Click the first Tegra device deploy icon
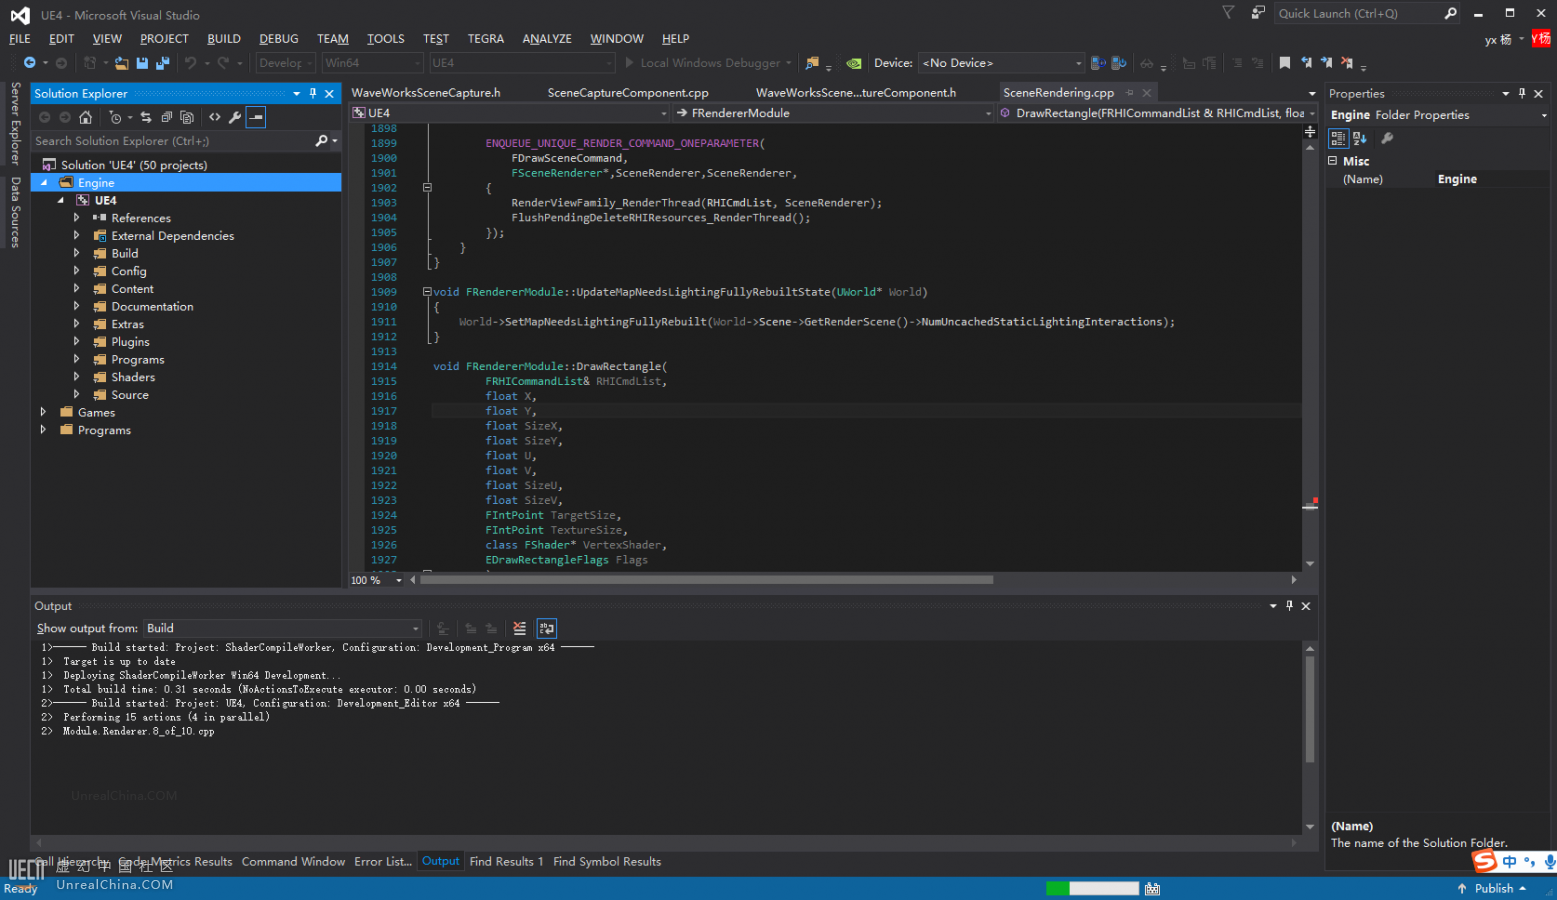This screenshot has width=1557, height=900. point(1098,63)
